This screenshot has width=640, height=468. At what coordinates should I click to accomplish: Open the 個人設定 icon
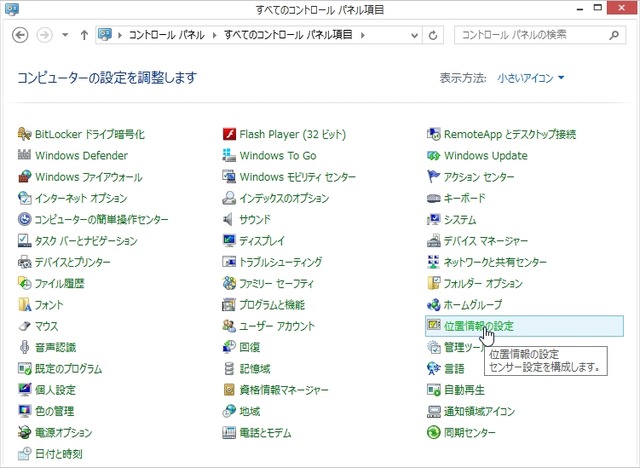(x=24, y=390)
